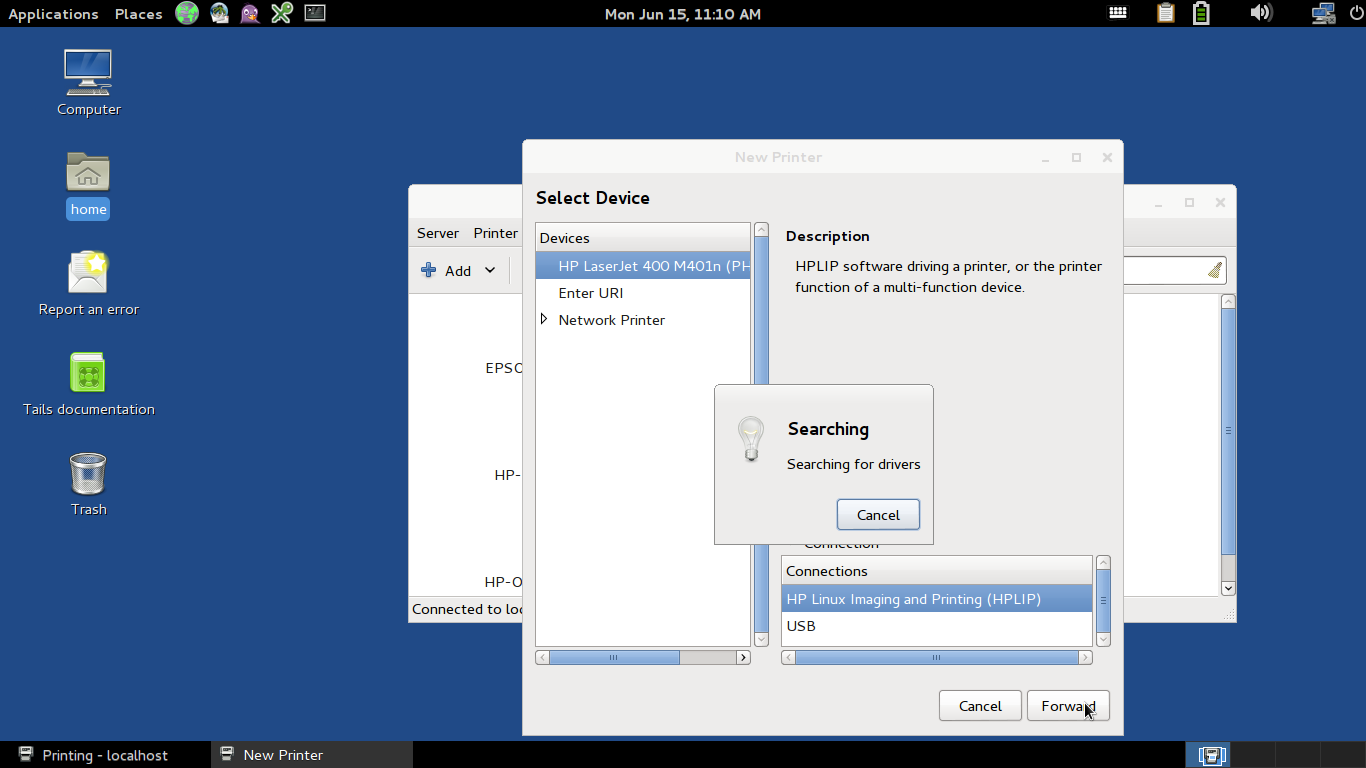This screenshot has height=768, width=1366.
Task: Open the Applications menu
Action: tap(53, 14)
